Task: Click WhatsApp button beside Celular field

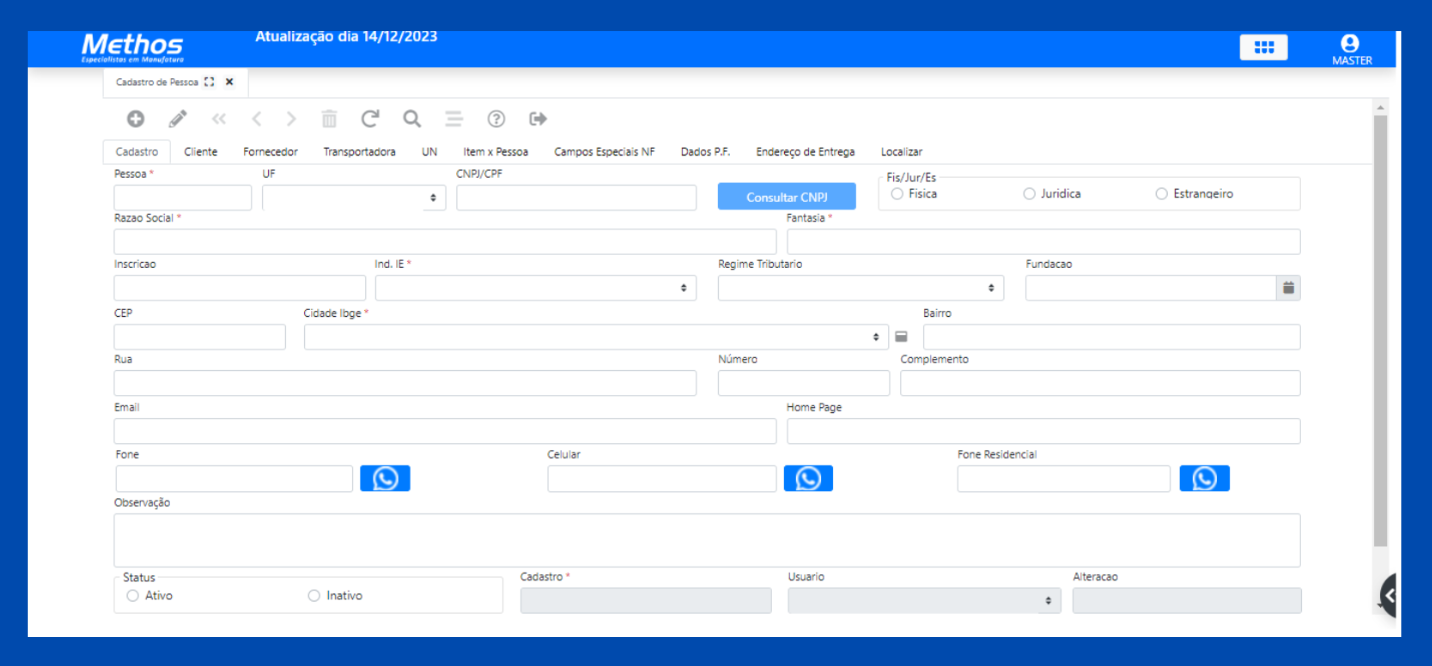Action: click(x=808, y=478)
